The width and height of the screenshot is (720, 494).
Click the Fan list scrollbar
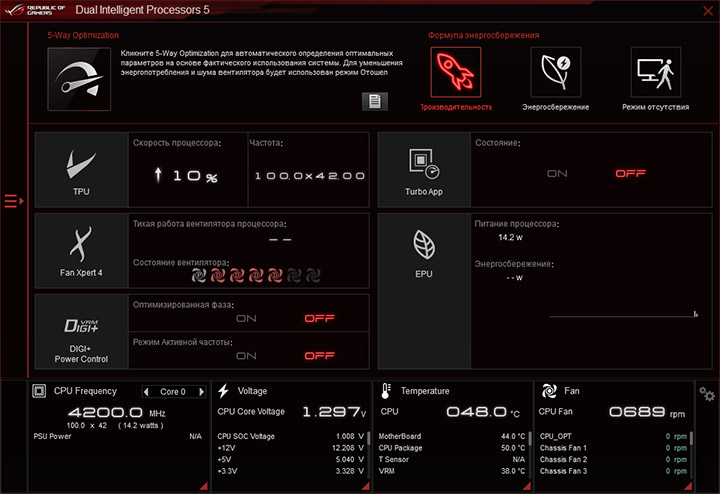691,438
